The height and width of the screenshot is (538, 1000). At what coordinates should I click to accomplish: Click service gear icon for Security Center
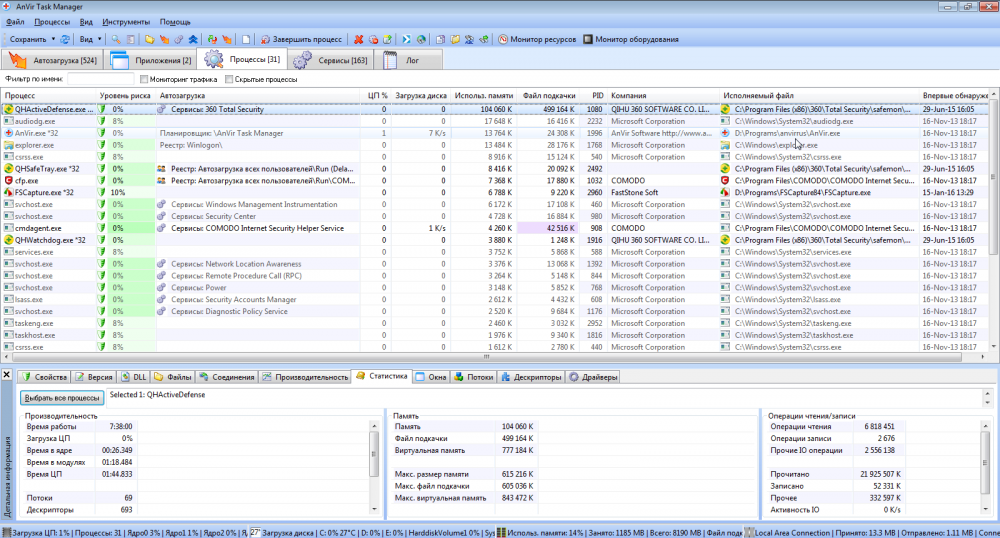click(162, 217)
